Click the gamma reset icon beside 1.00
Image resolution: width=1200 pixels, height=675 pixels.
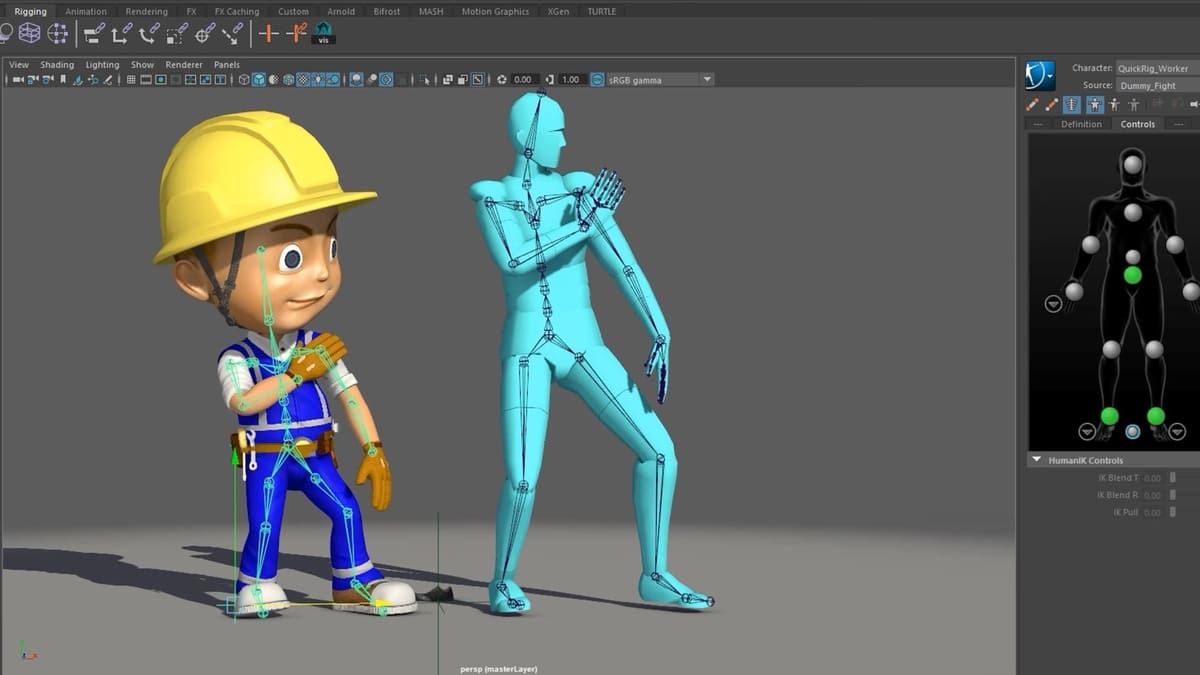pyautogui.click(x=550, y=80)
